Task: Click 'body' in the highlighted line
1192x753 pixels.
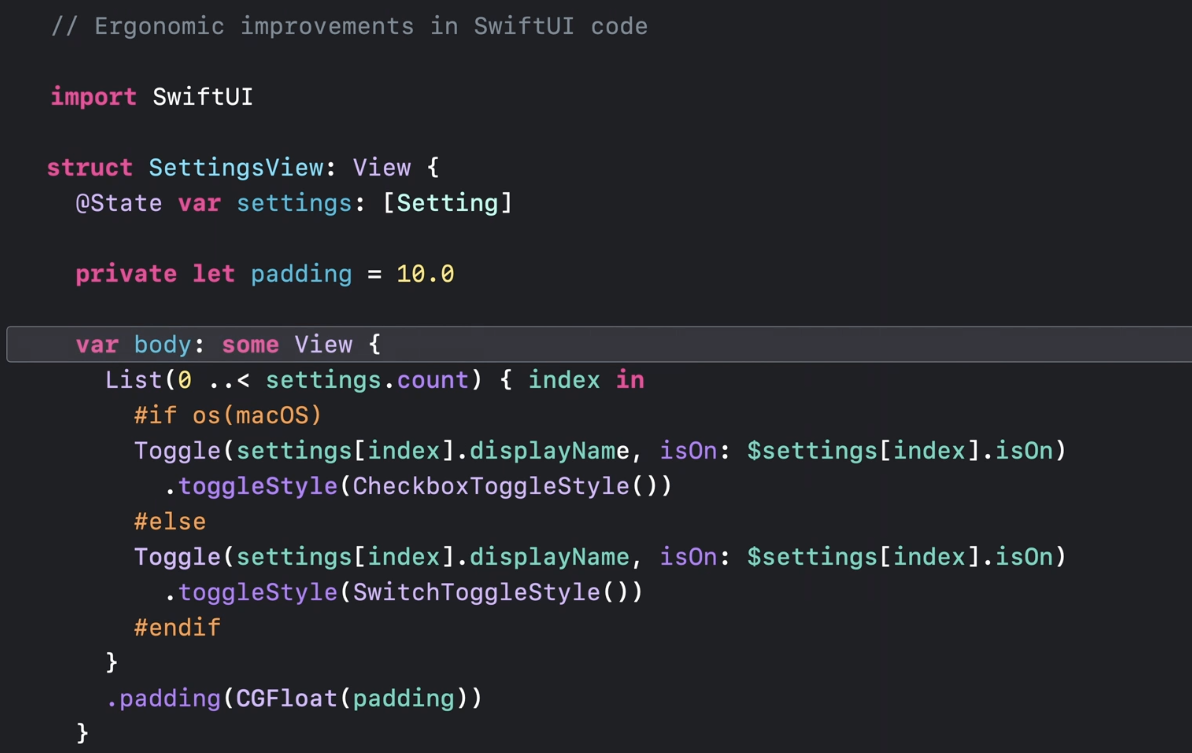Action: pos(162,345)
